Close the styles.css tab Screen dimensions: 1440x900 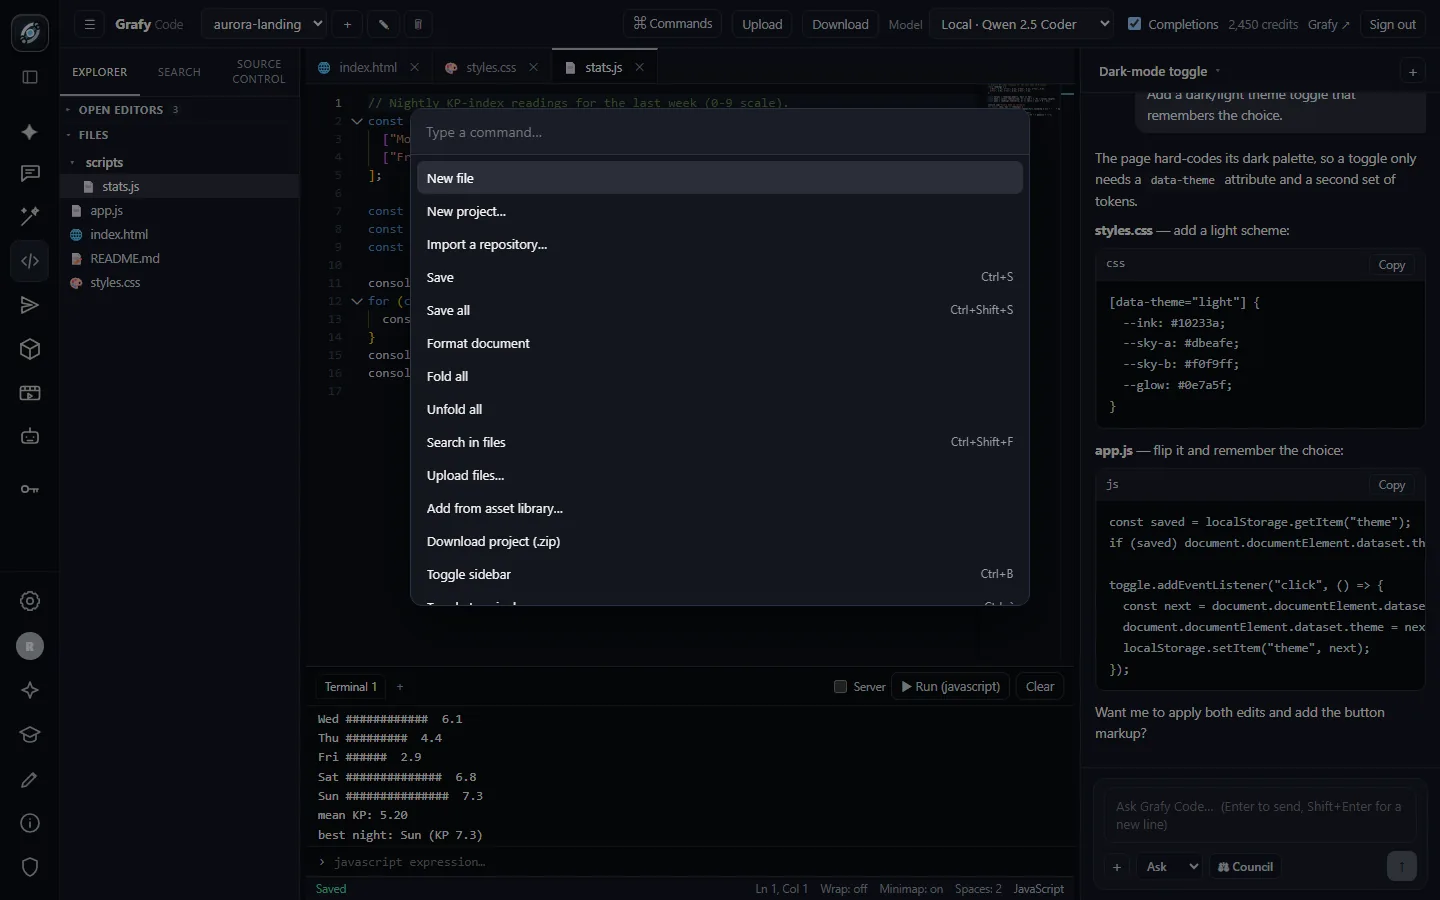point(533,67)
